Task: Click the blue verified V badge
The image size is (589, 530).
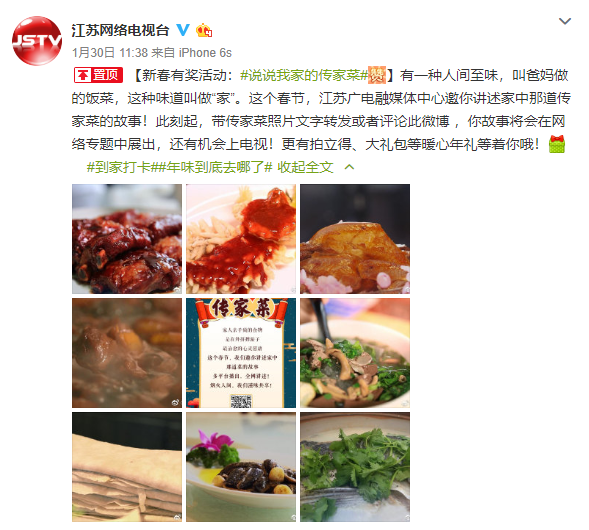Action: [x=183, y=30]
